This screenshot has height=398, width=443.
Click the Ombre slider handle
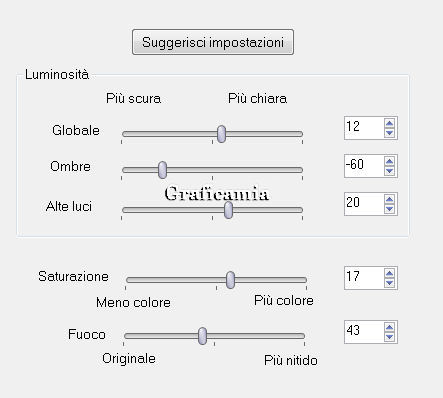[162, 170]
